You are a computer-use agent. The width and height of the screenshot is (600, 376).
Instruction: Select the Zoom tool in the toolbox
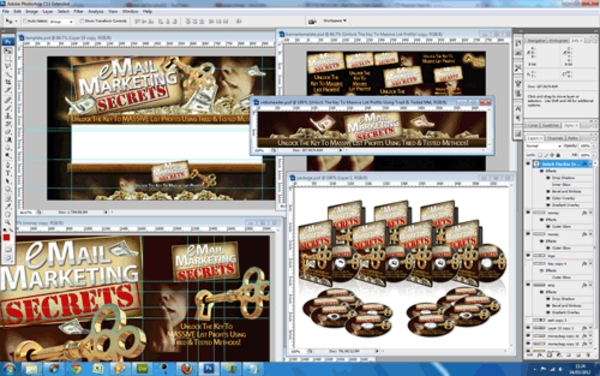click(8, 222)
